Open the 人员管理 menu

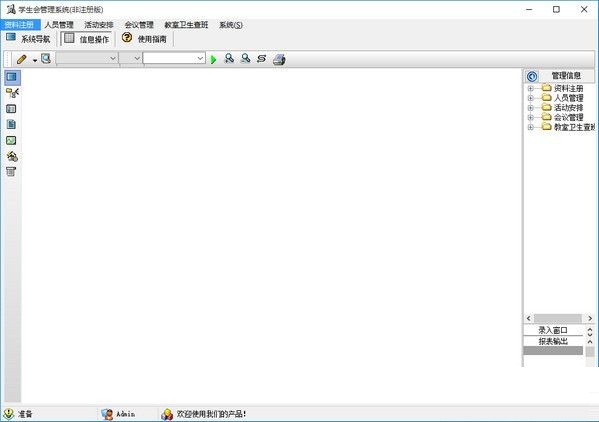pos(59,25)
